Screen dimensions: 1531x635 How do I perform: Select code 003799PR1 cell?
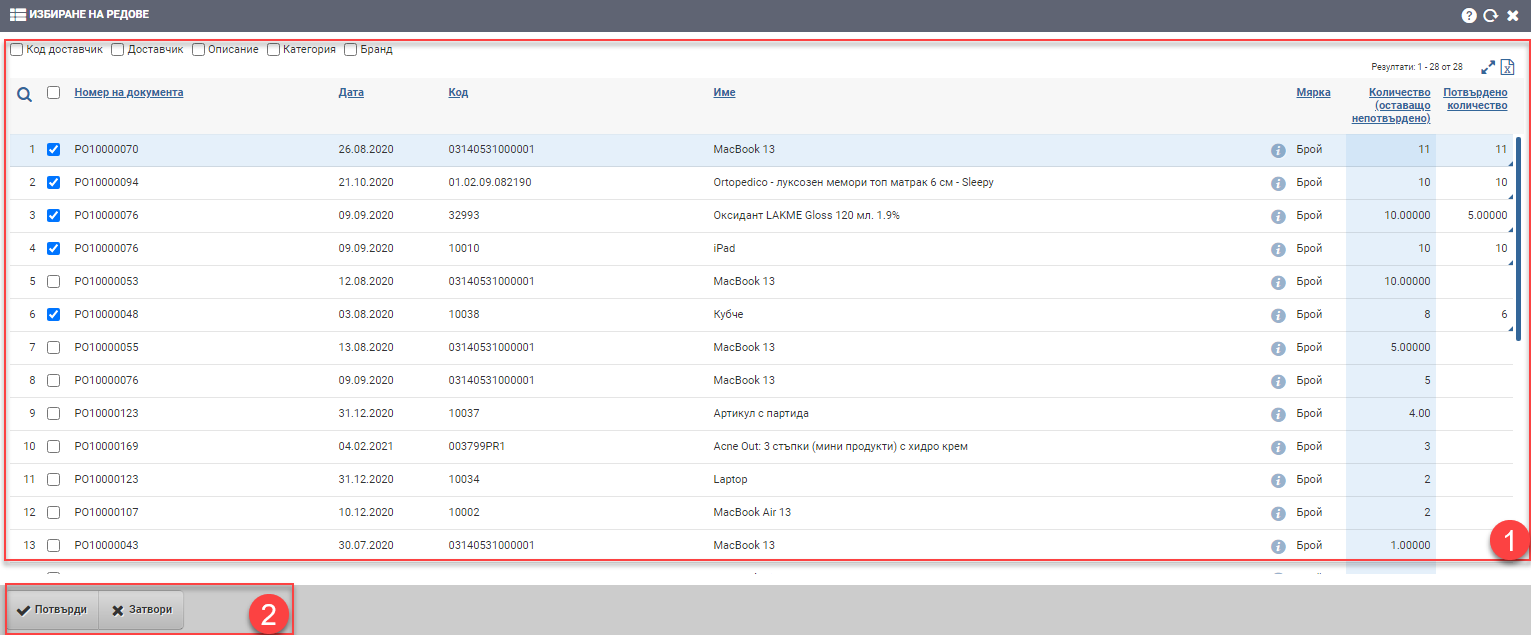476,446
